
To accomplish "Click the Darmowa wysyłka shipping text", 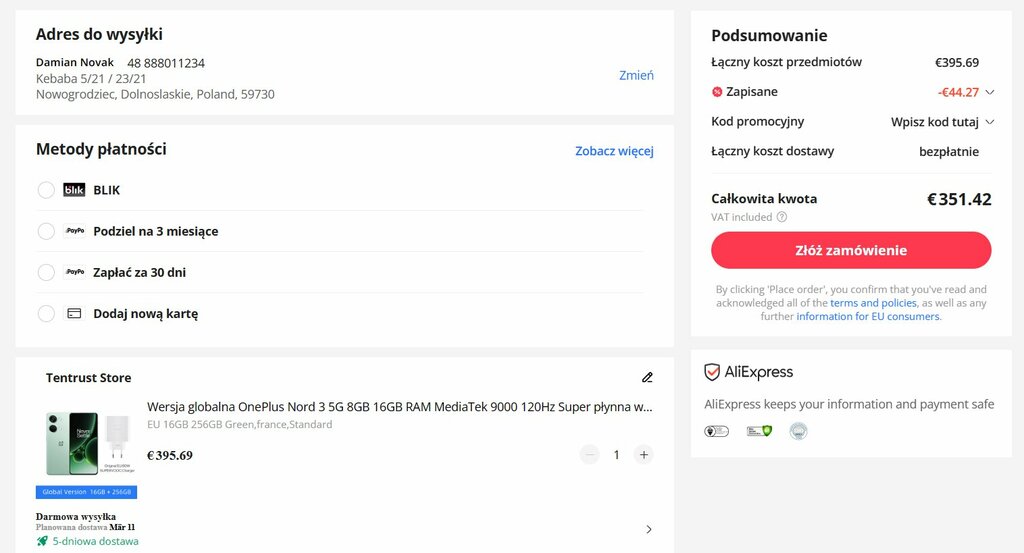I will (76, 516).
